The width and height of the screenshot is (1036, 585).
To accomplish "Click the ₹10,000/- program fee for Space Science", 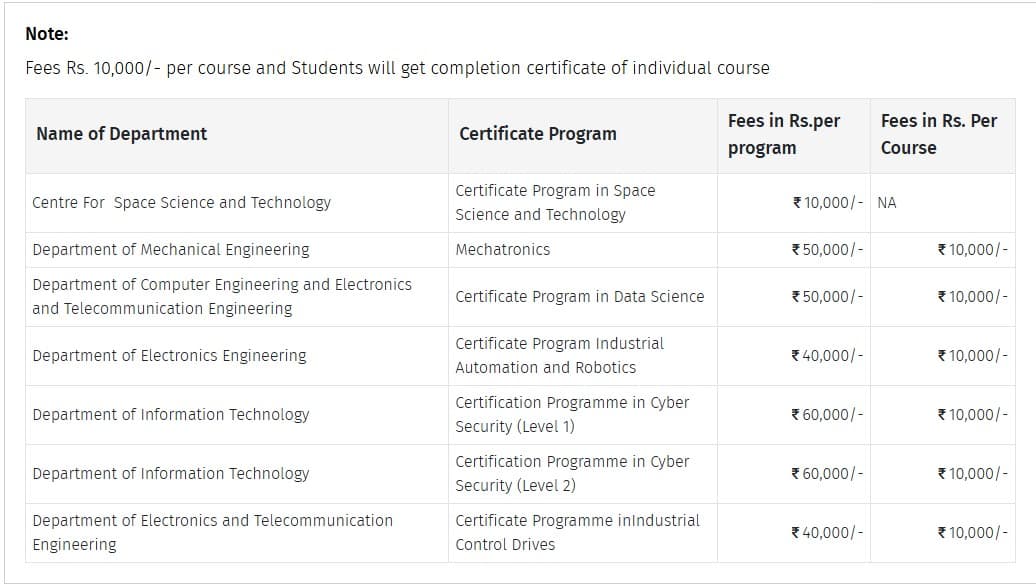I will pos(827,202).
